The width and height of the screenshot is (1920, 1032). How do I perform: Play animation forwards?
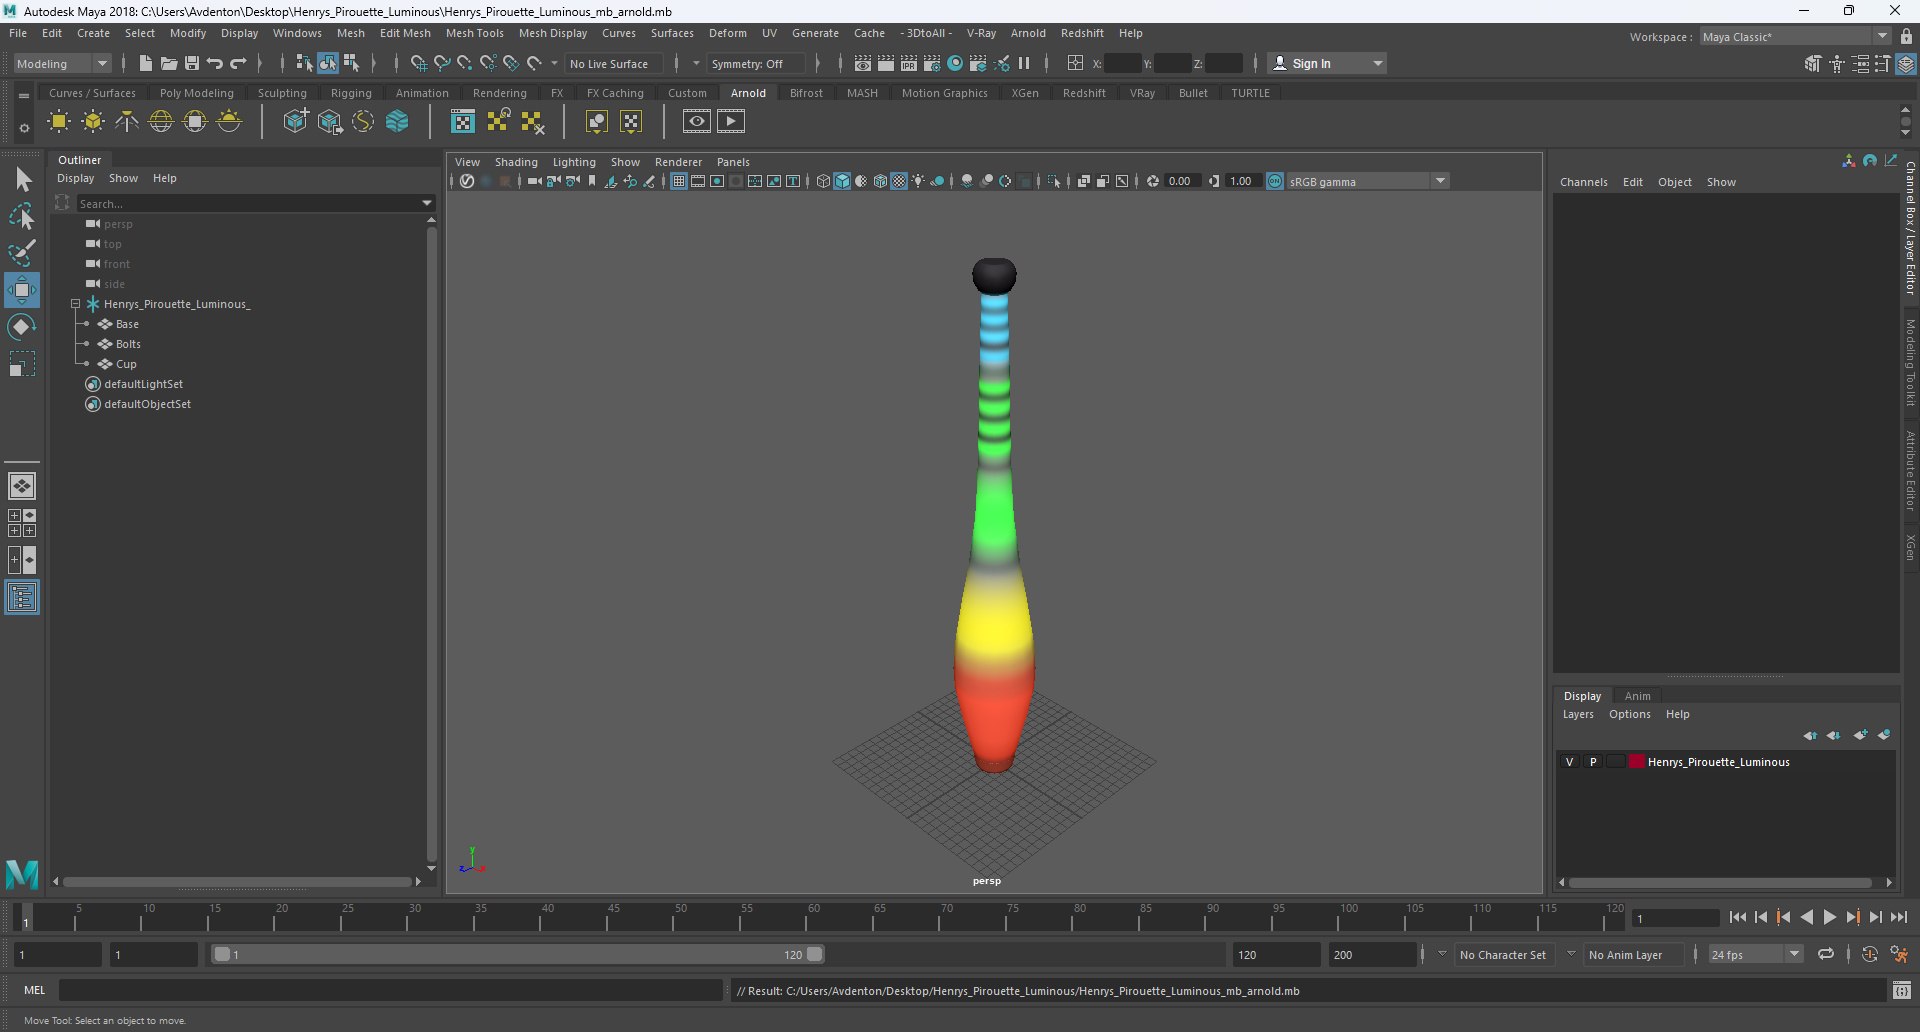(x=1829, y=917)
